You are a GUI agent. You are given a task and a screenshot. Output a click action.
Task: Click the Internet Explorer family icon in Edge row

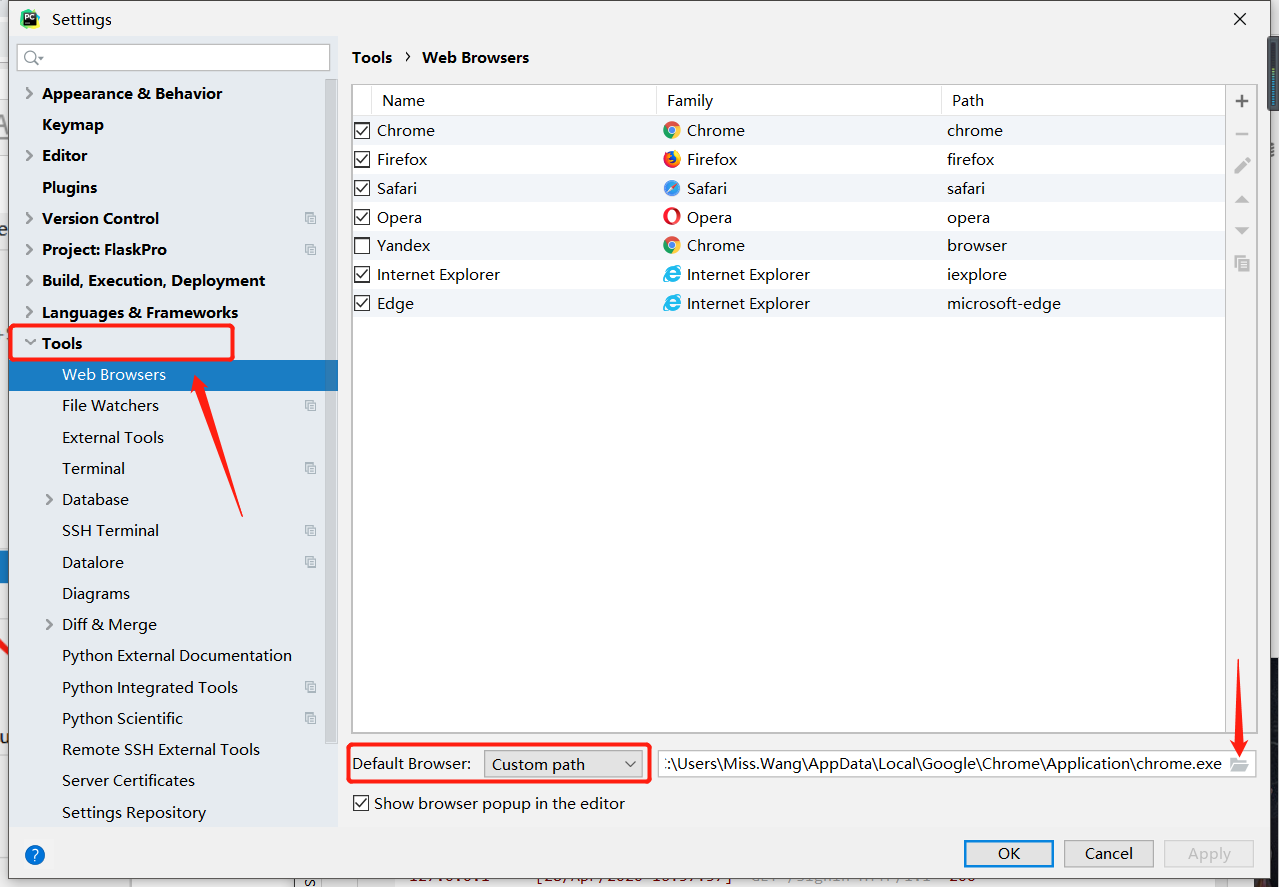tap(672, 303)
